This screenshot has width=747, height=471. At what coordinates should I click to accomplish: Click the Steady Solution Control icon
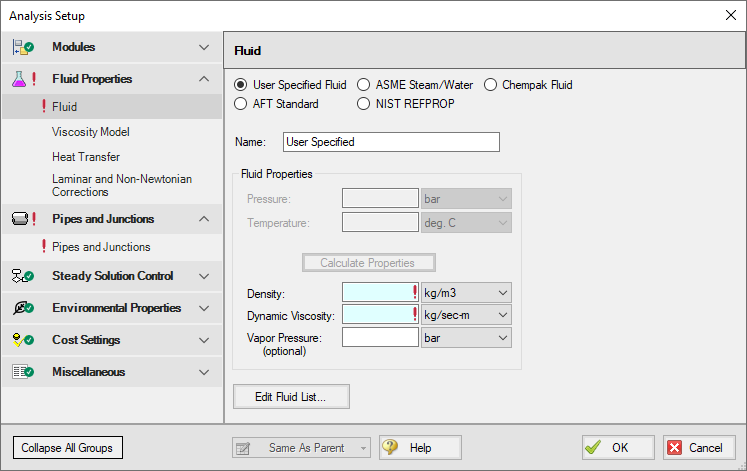click(22, 276)
